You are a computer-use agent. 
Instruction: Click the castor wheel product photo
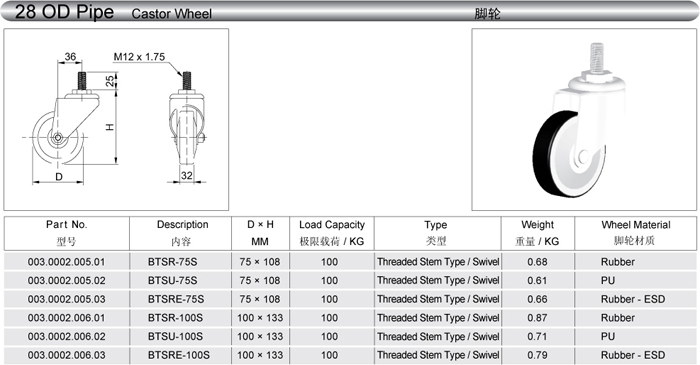584,120
